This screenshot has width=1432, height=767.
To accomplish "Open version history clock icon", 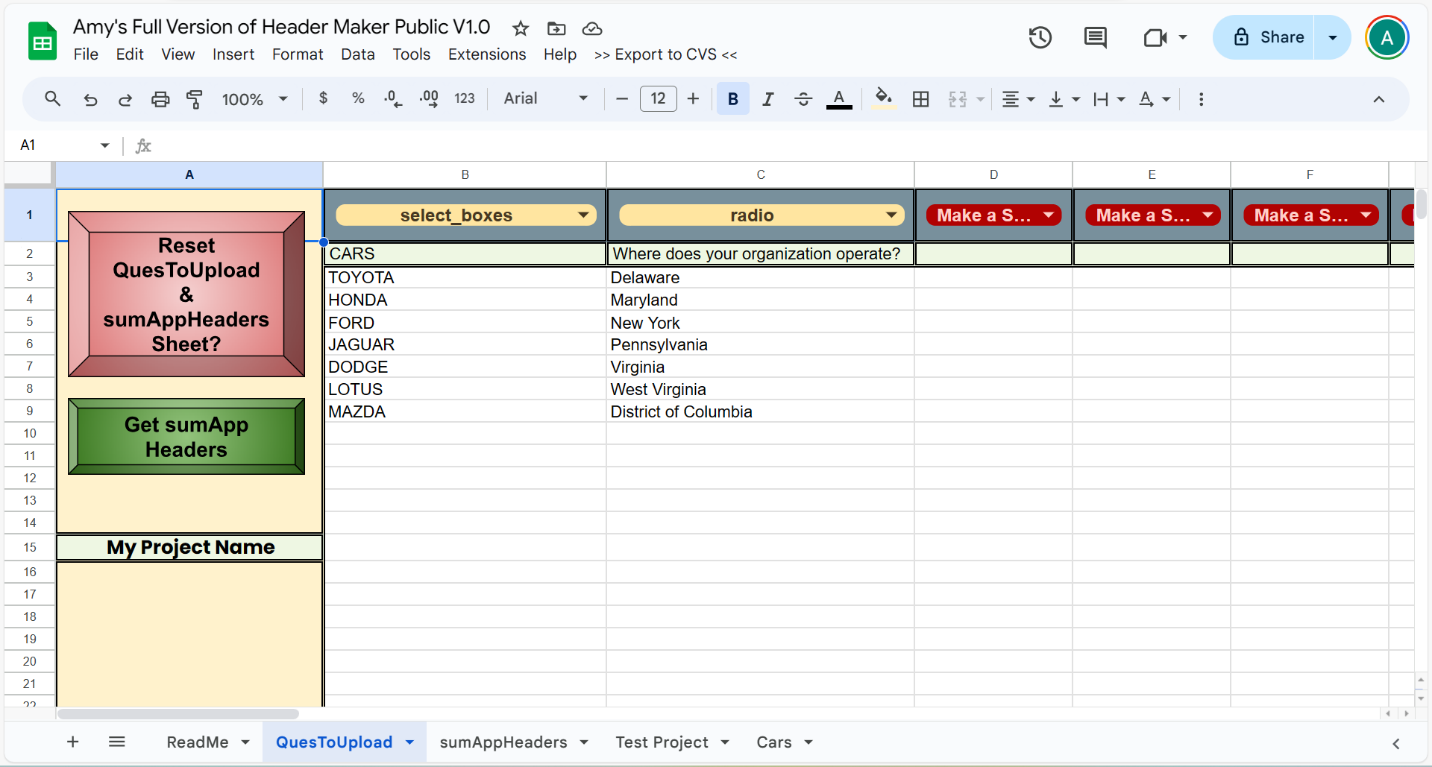I will [1040, 37].
